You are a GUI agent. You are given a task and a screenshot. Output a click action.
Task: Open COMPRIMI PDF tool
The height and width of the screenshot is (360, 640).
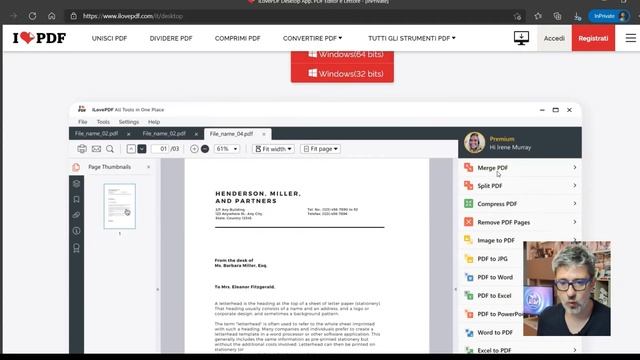[238, 38]
